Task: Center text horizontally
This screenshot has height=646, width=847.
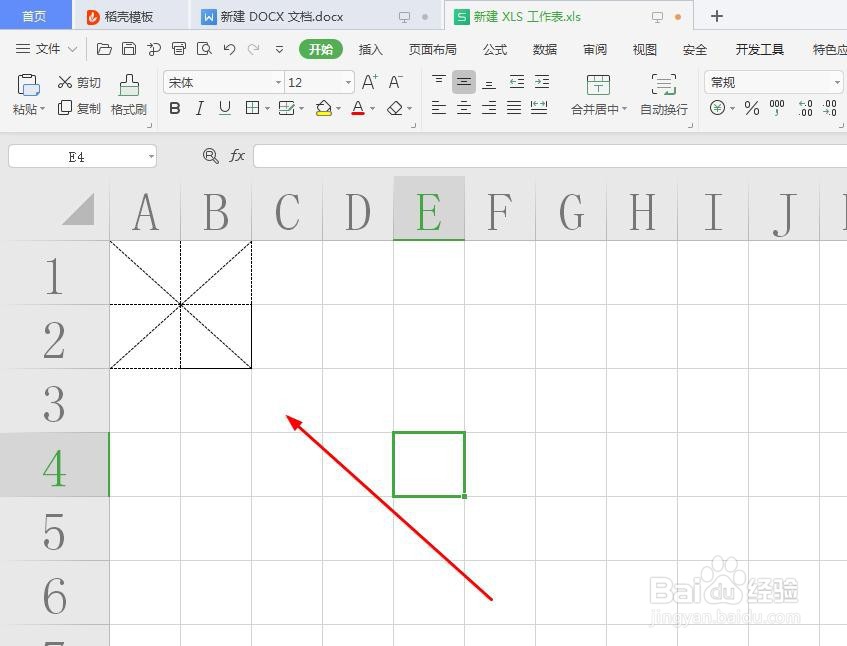Action: (x=463, y=107)
